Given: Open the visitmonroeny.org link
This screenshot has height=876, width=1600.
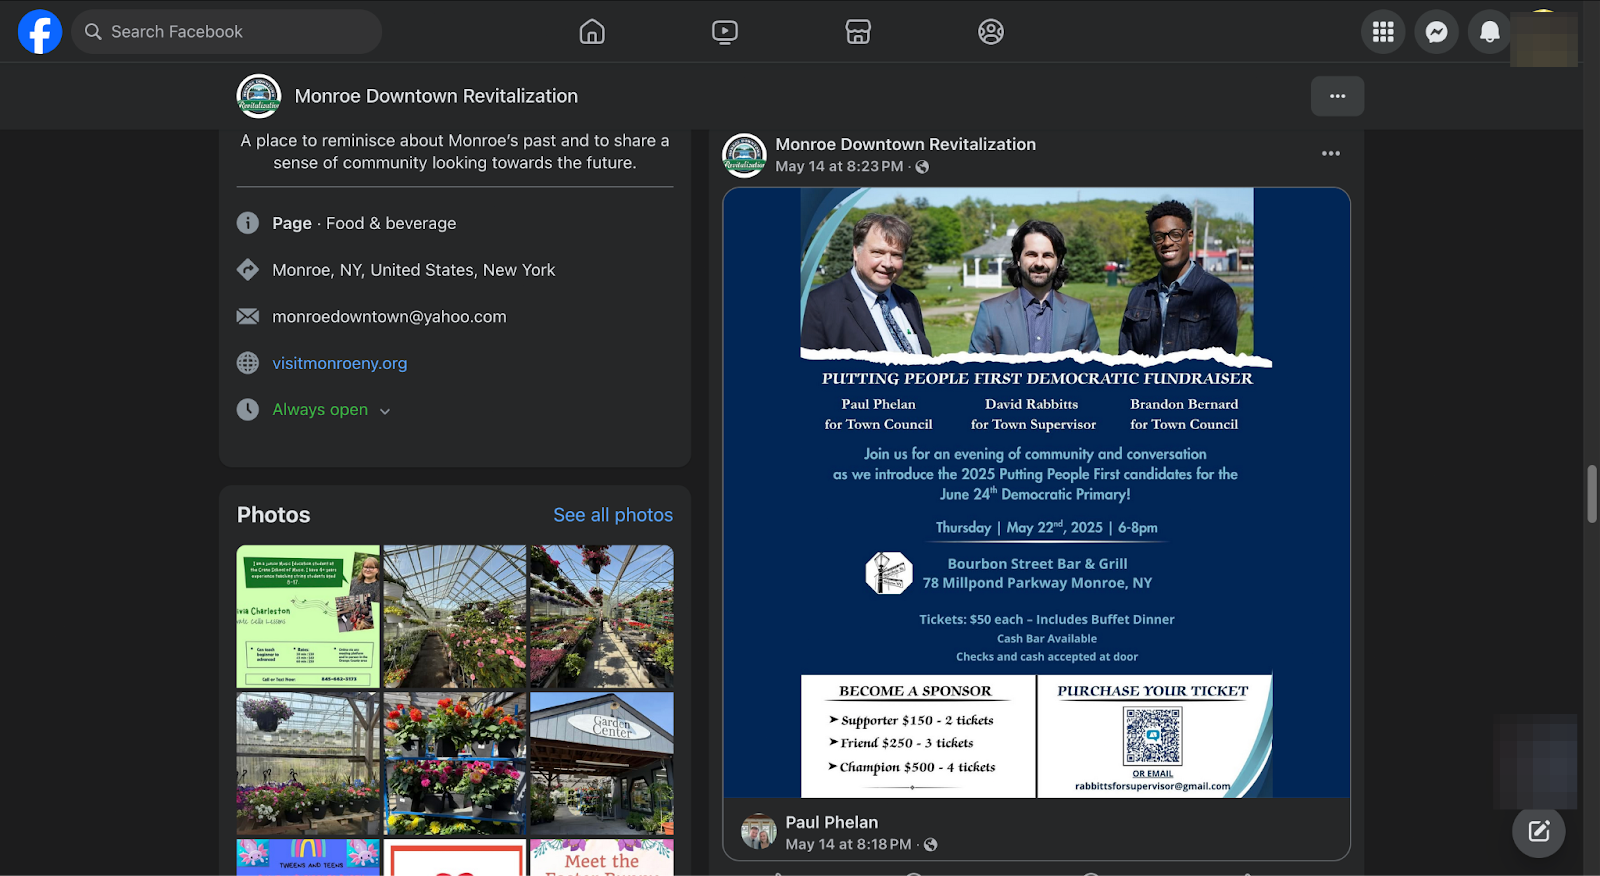Looking at the screenshot, I should tap(339, 363).
